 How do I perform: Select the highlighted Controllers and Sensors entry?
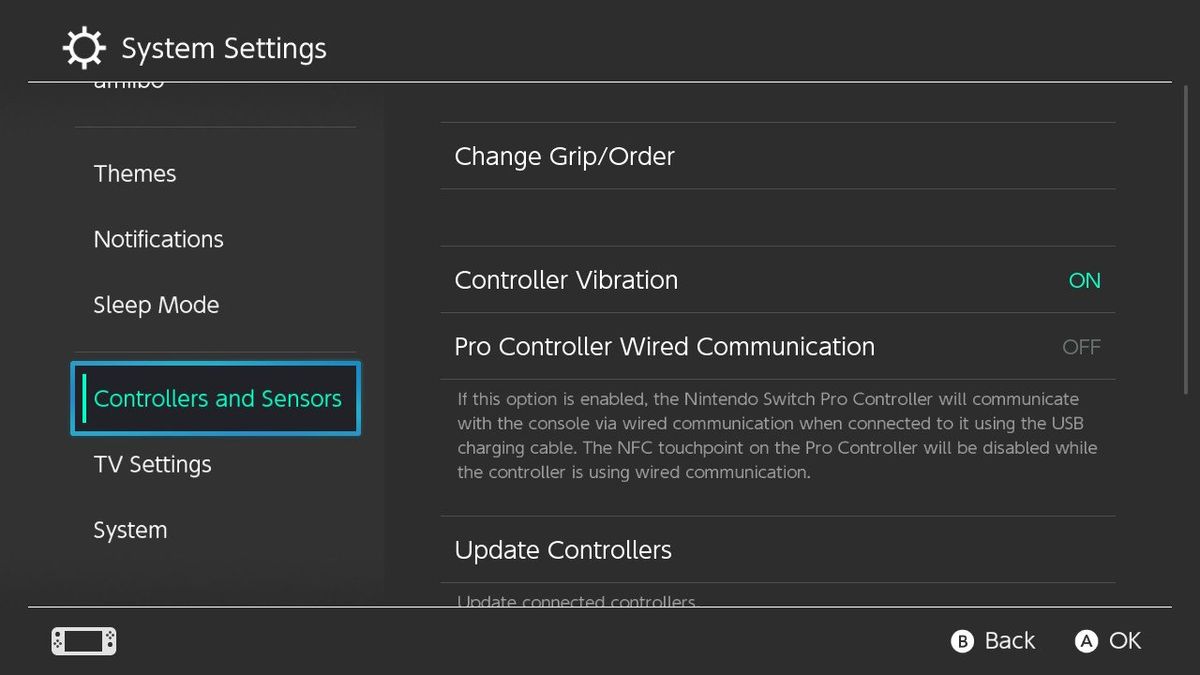tap(216, 398)
